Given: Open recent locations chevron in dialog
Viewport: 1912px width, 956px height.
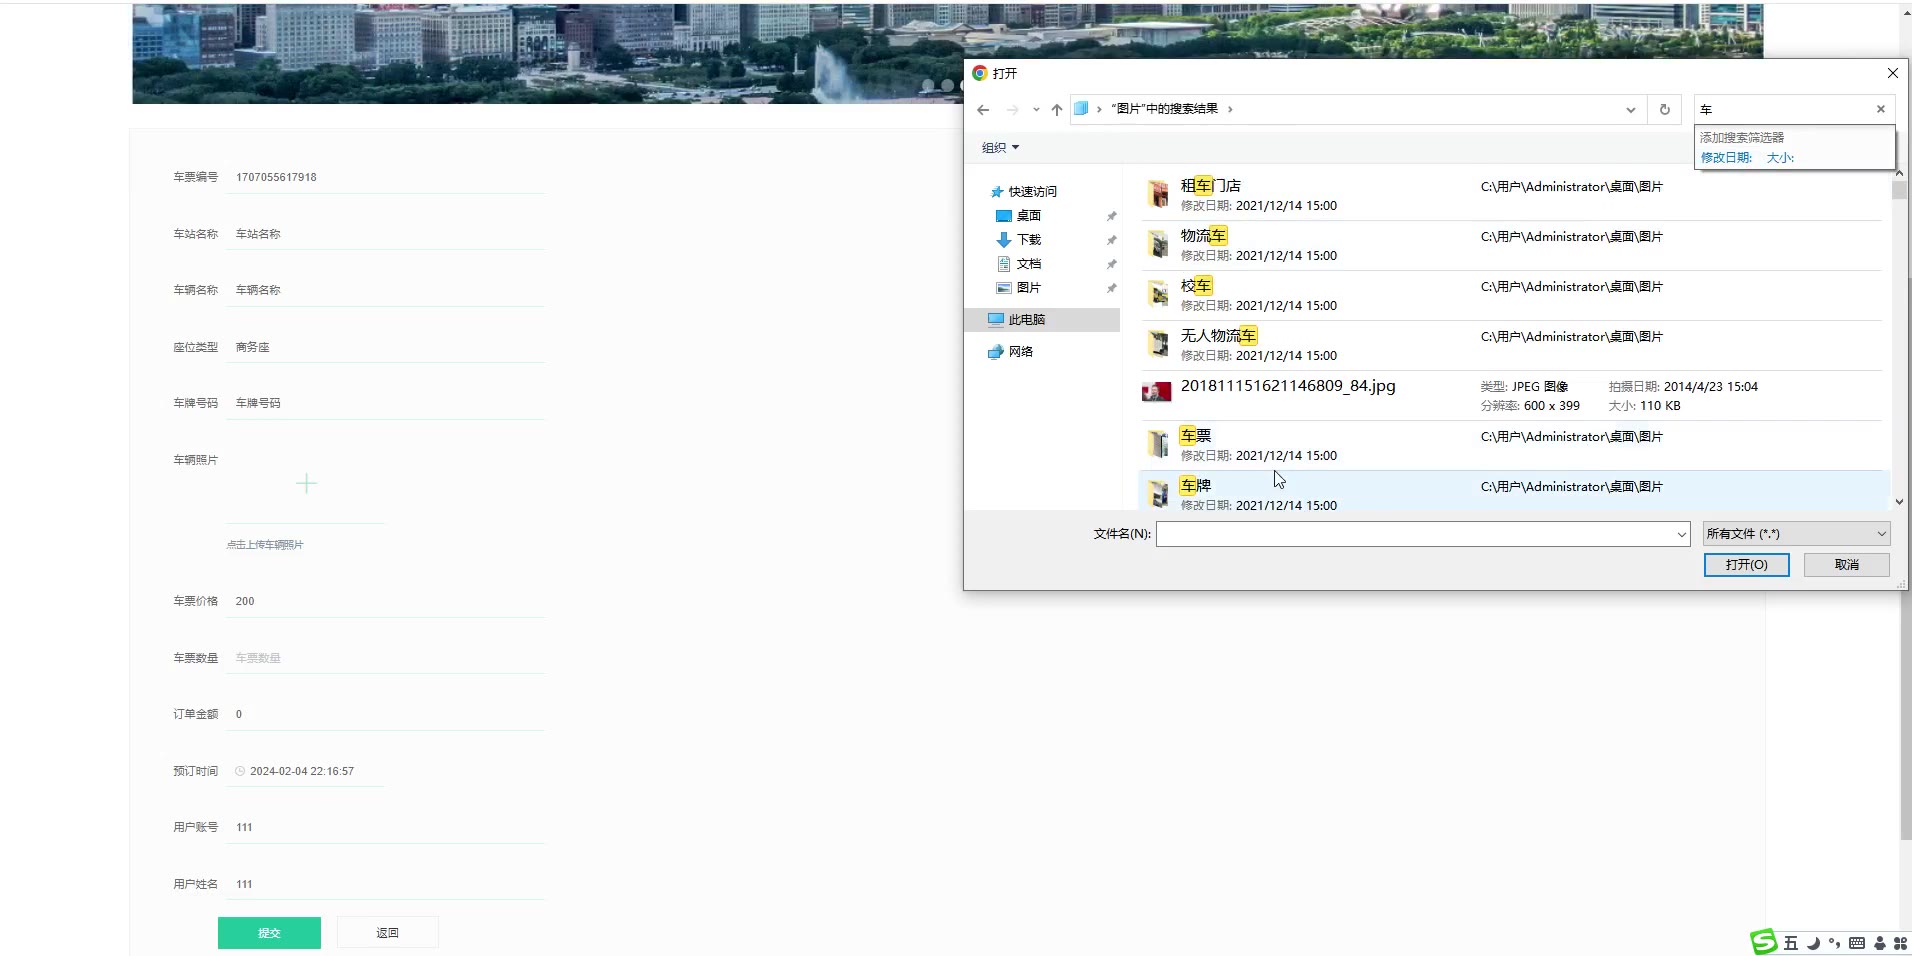Looking at the screenshot, I should pyautogui.click(x=1036, y=110).
